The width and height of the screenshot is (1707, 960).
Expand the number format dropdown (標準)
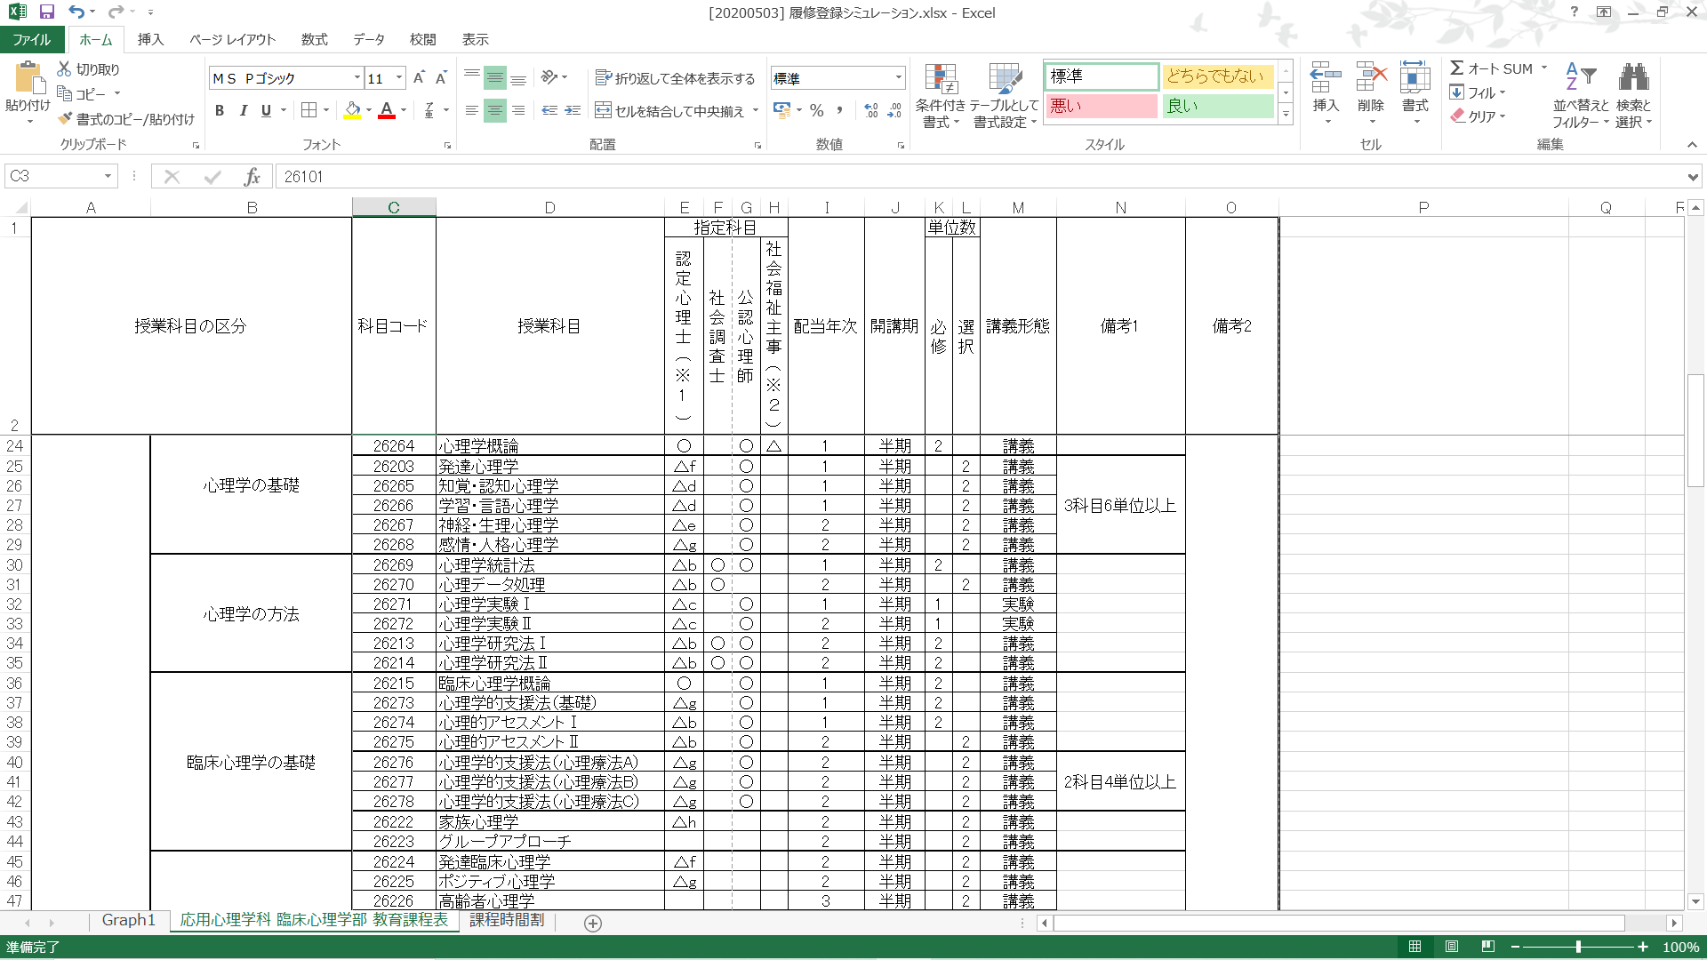(x=897, y=78)
